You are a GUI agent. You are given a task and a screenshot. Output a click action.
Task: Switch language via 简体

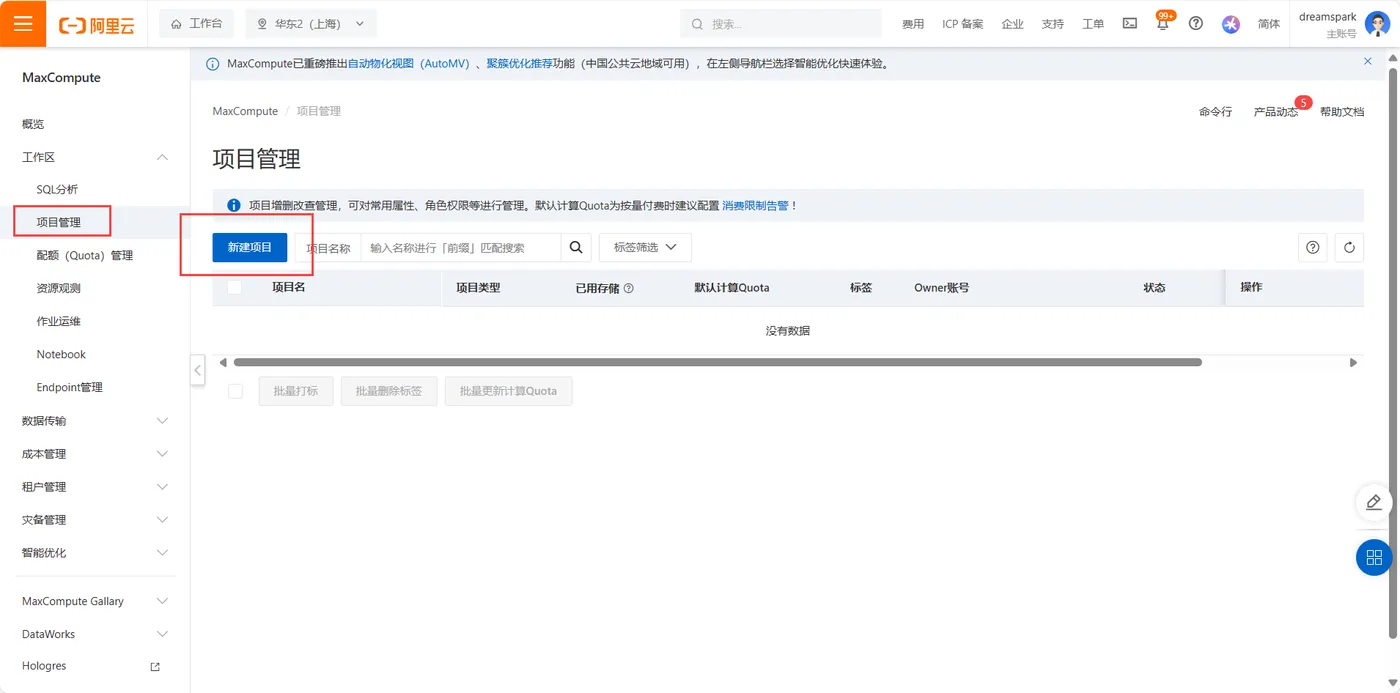point(1269,24)
